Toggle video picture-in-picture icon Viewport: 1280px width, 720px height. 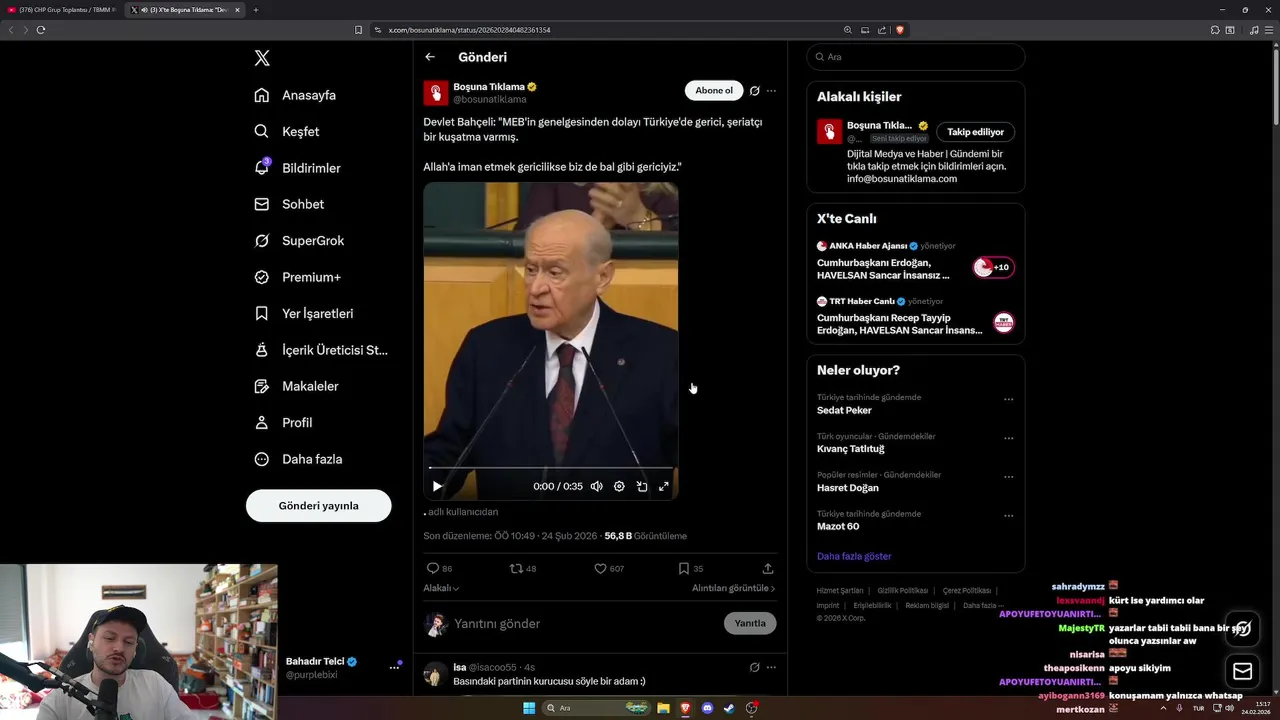(642, 486)
